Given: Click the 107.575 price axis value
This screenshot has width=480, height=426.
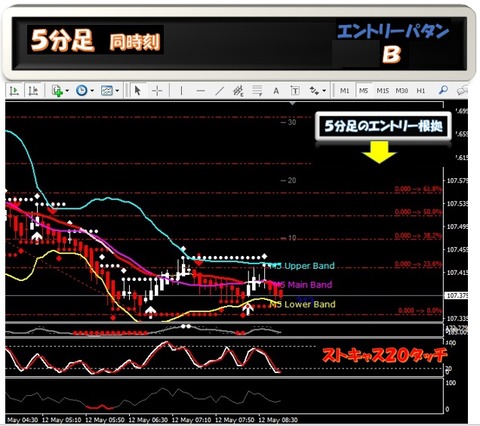Looking at the screenshot, I should [457, 181].
